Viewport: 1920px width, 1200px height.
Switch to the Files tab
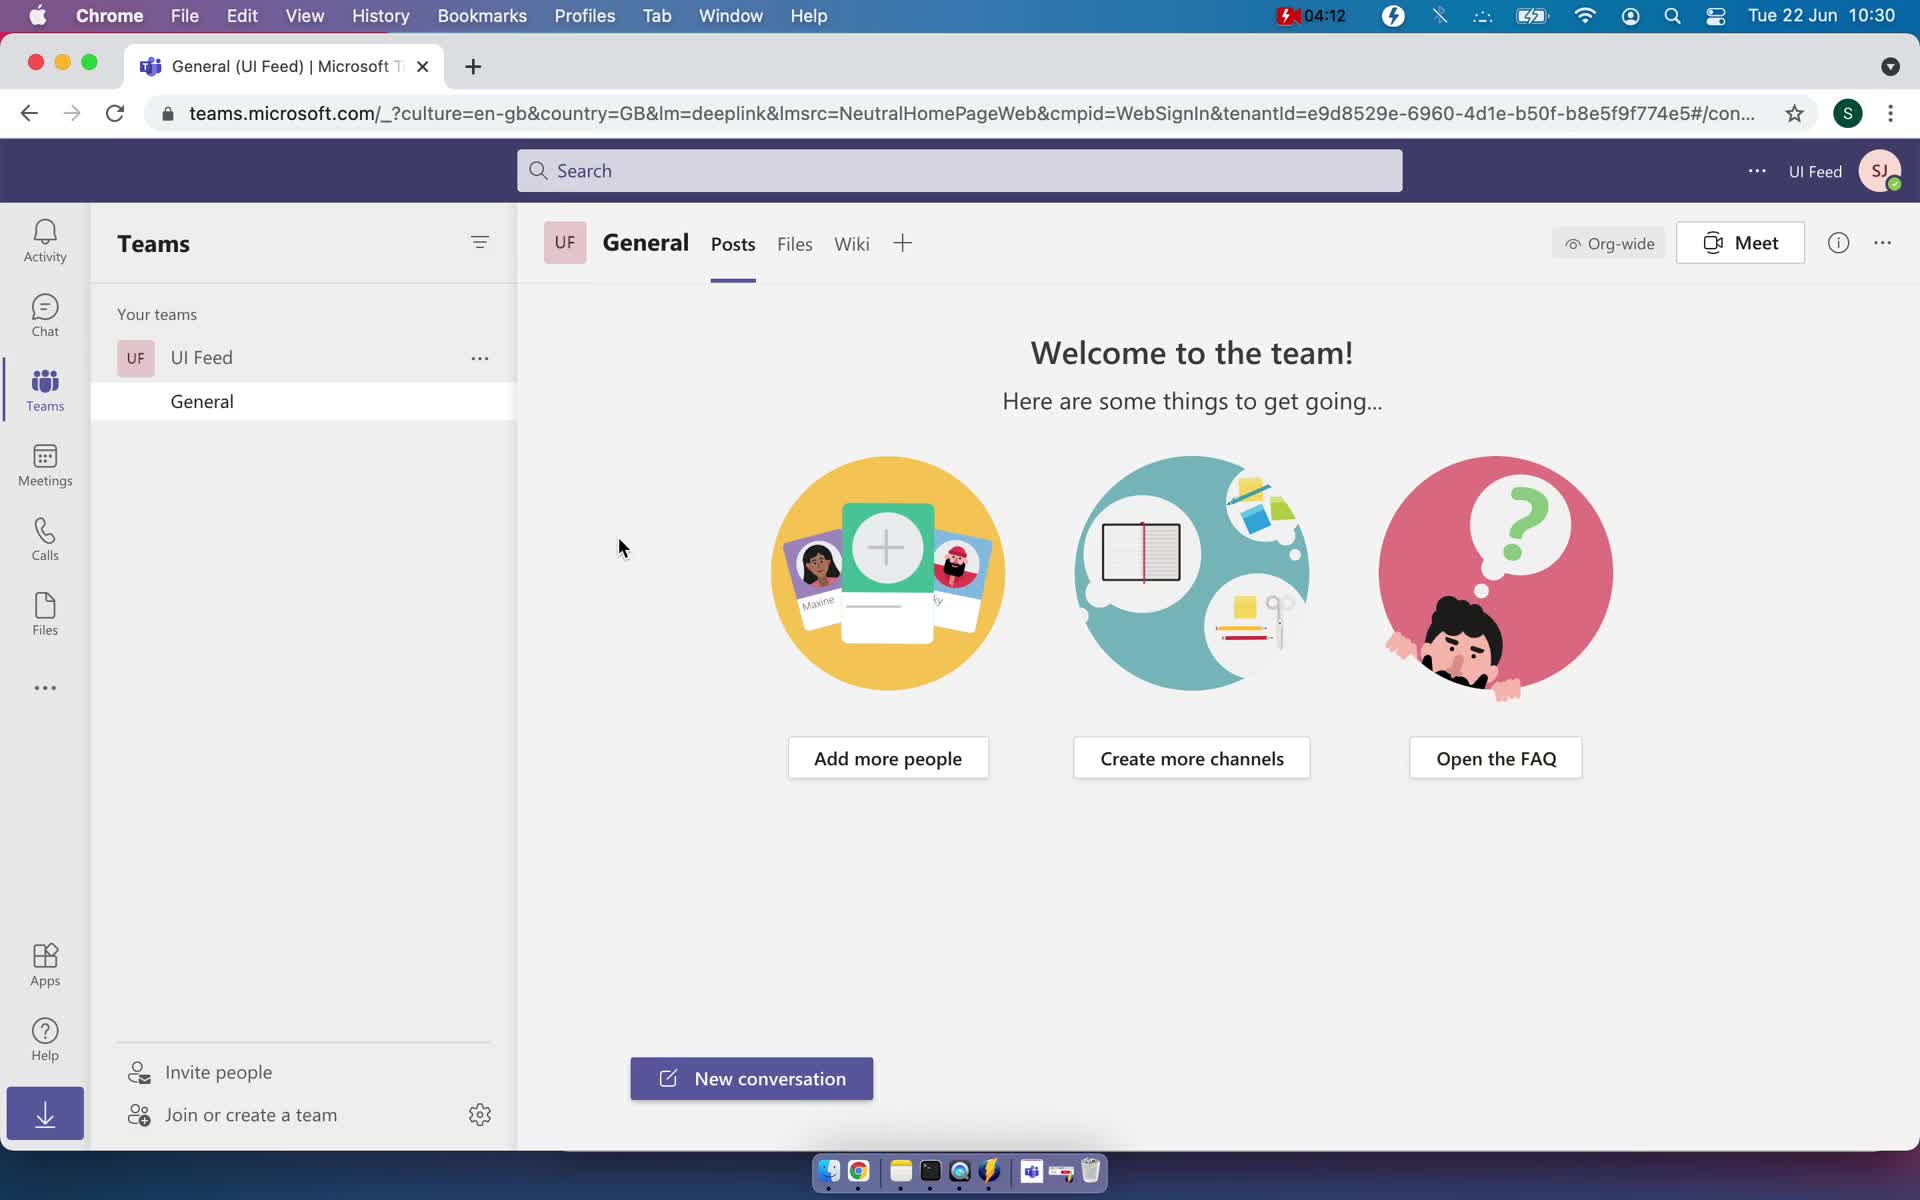[795, 244]
